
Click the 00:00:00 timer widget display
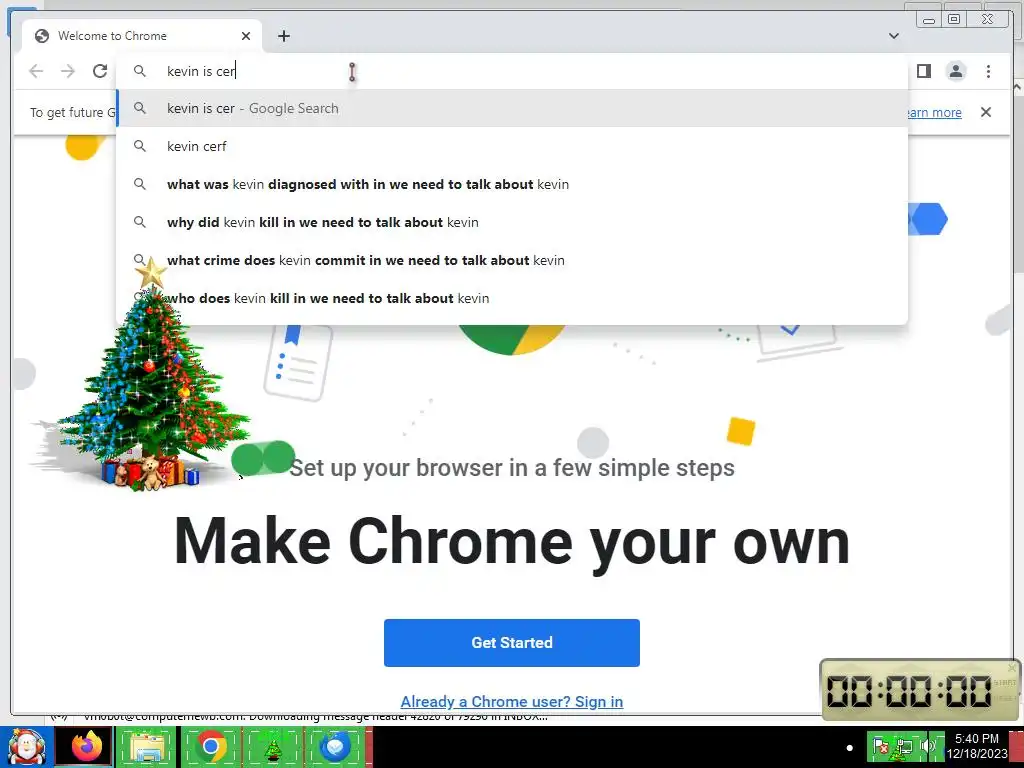tap(909, 691)
